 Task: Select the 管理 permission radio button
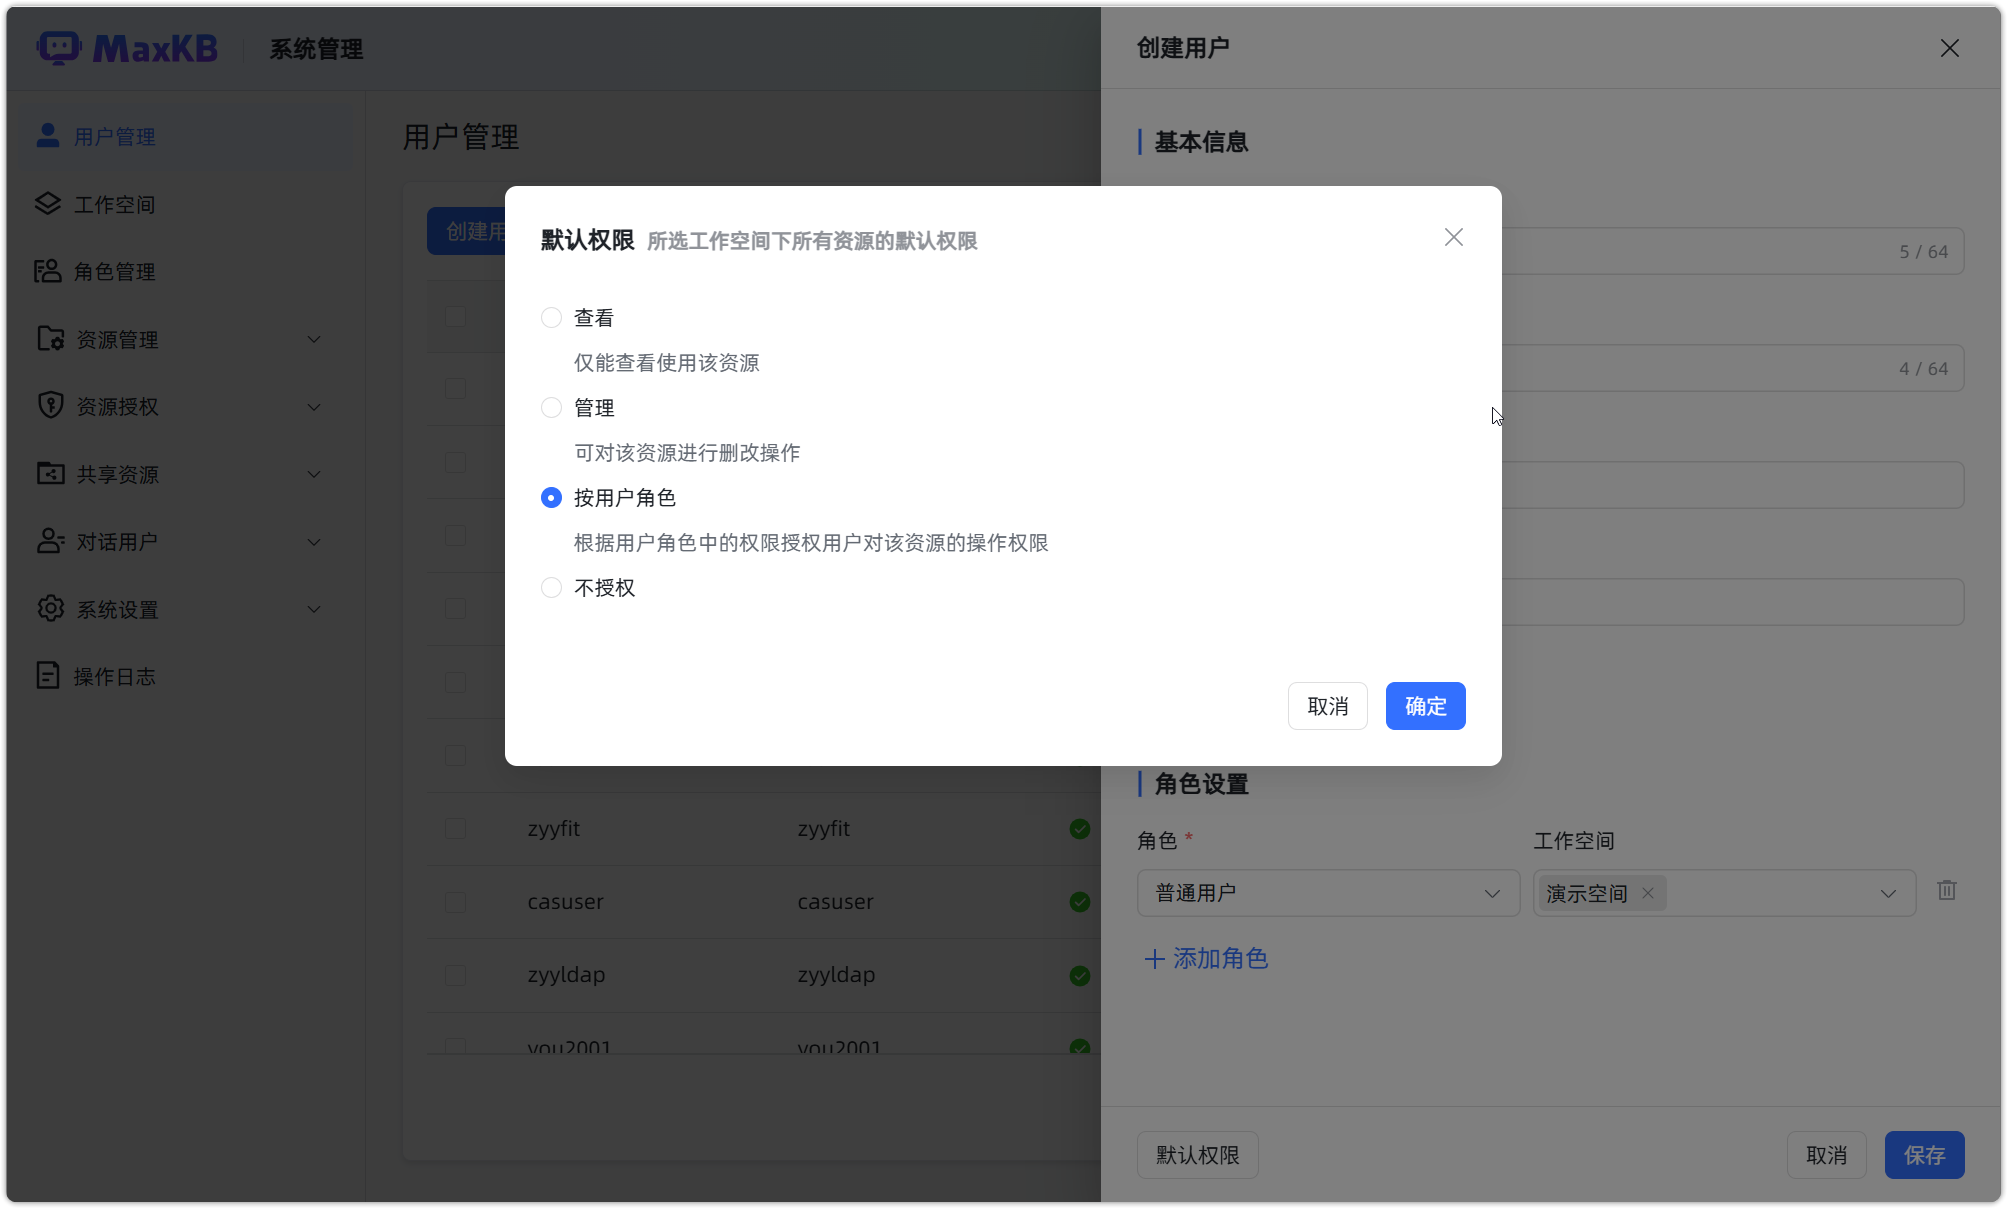click(x=551, y=407)
